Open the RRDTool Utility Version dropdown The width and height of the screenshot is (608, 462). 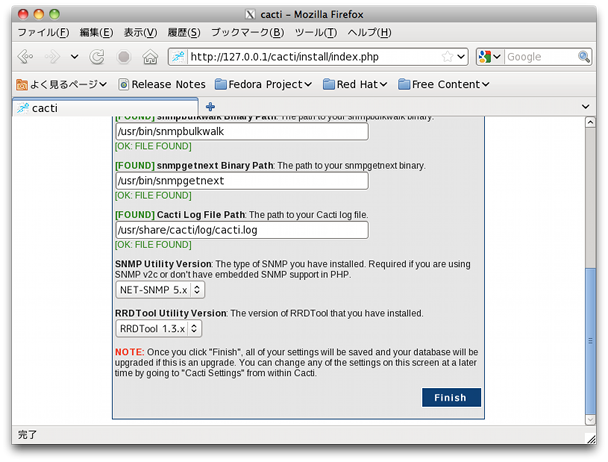(158, 328)
